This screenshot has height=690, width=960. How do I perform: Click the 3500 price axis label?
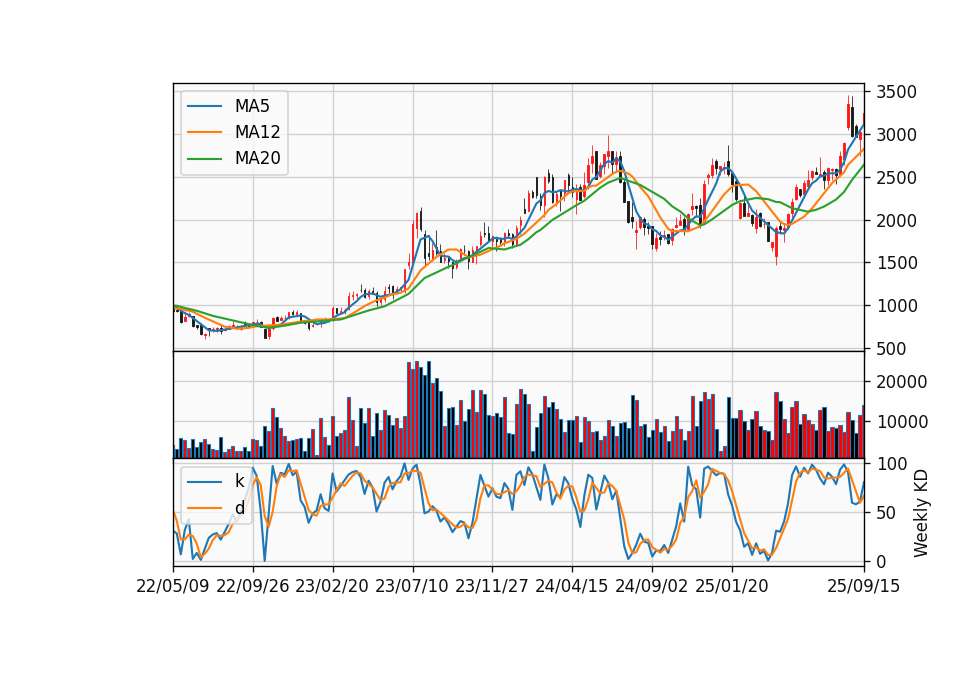pyautogui.click(x=896, y=92)
